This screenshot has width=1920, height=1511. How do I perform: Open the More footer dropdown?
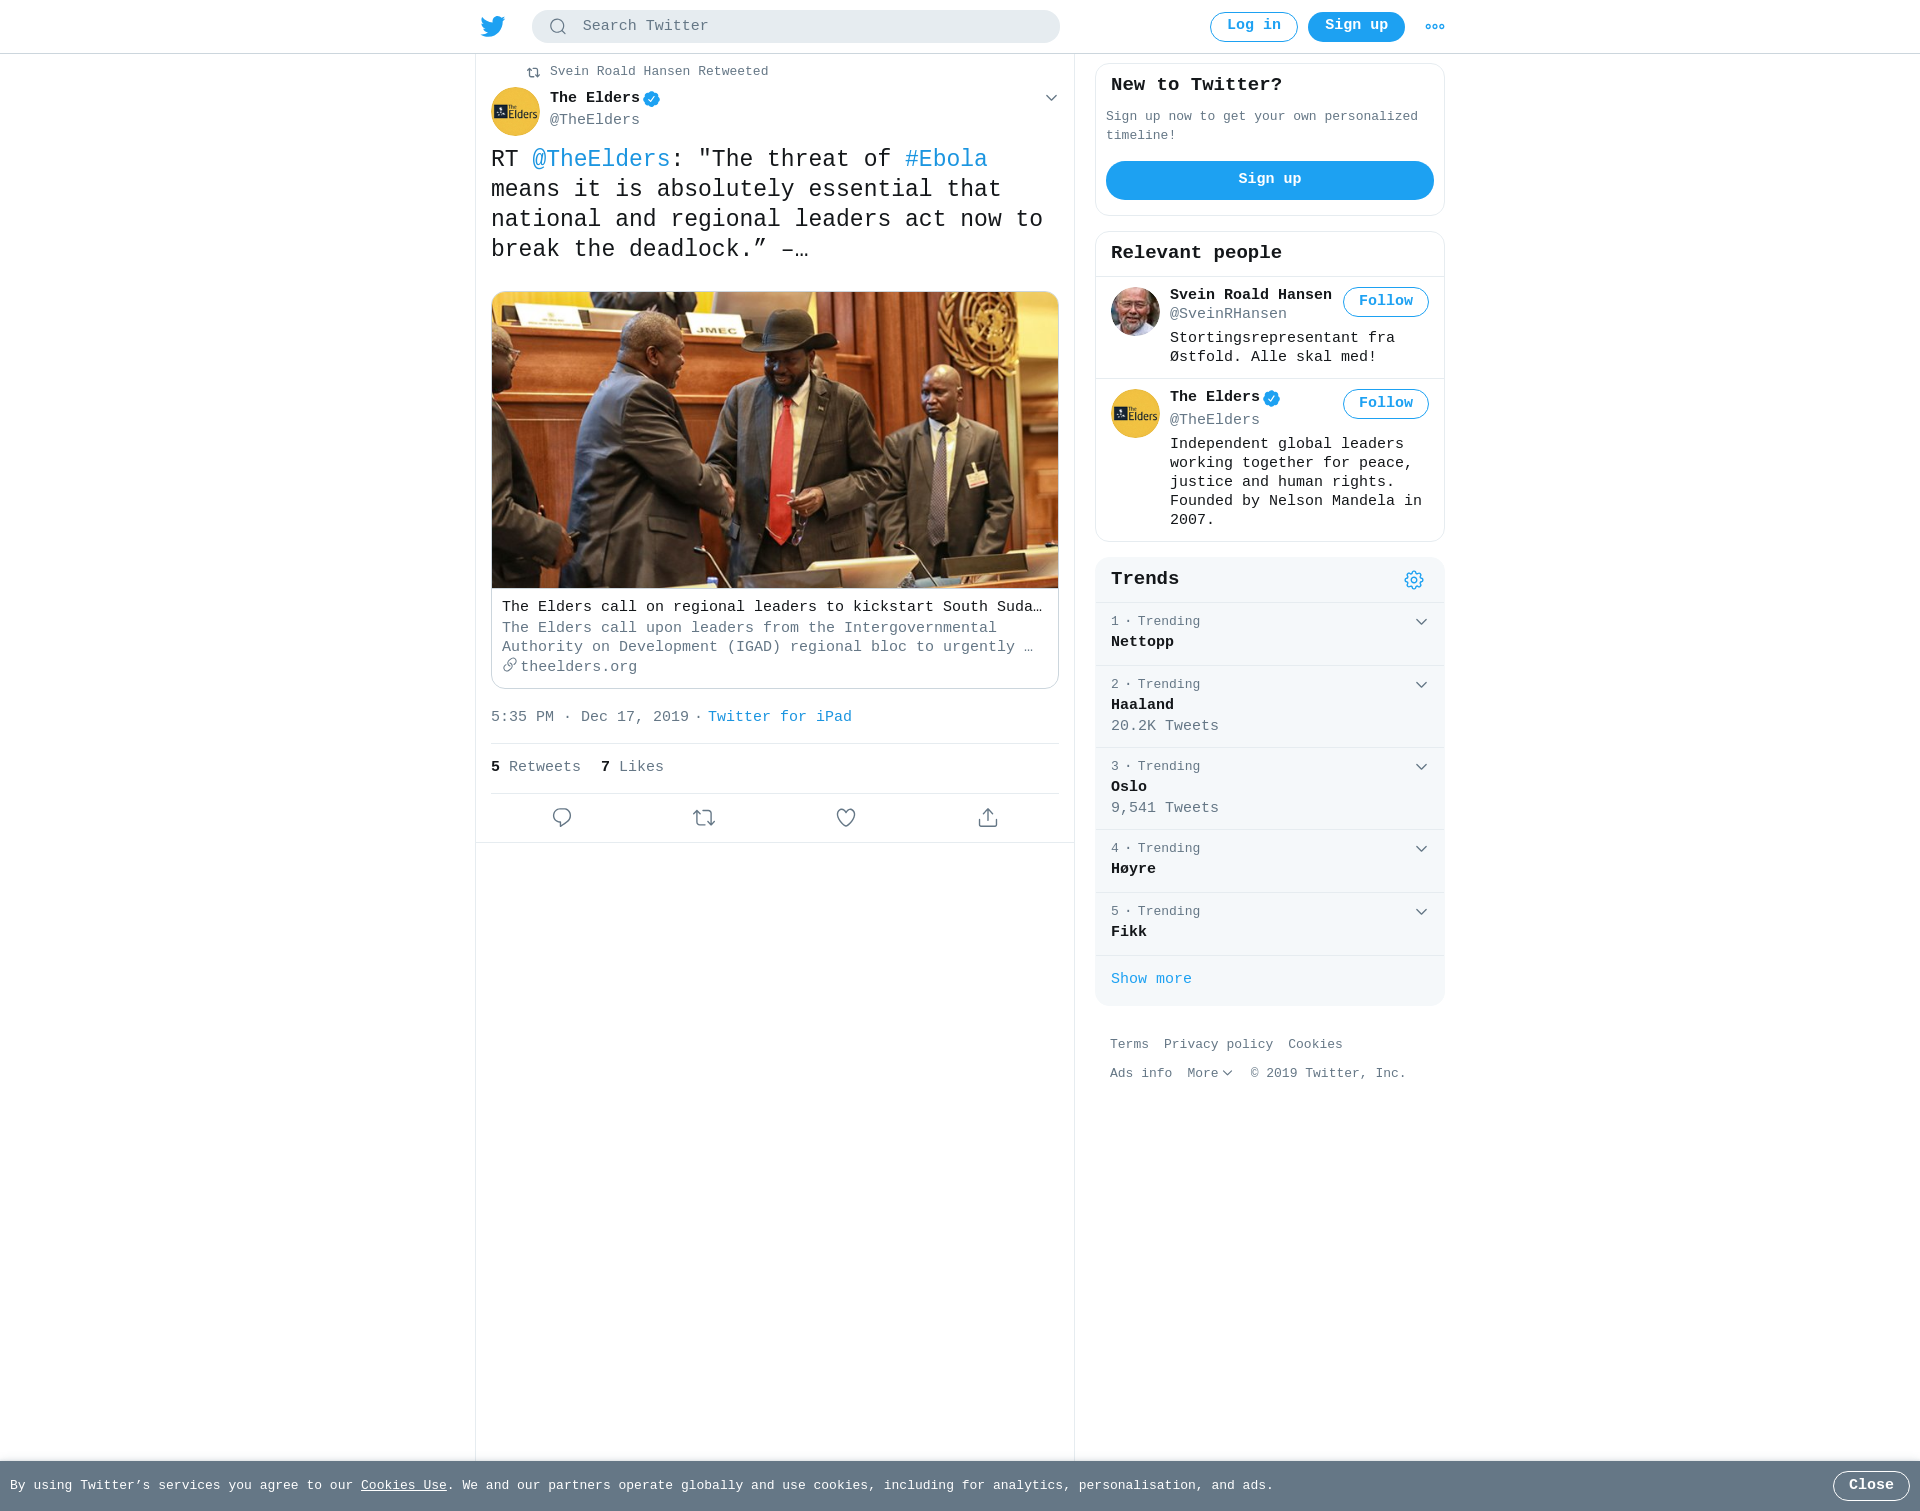(x=1210, y=1073)
